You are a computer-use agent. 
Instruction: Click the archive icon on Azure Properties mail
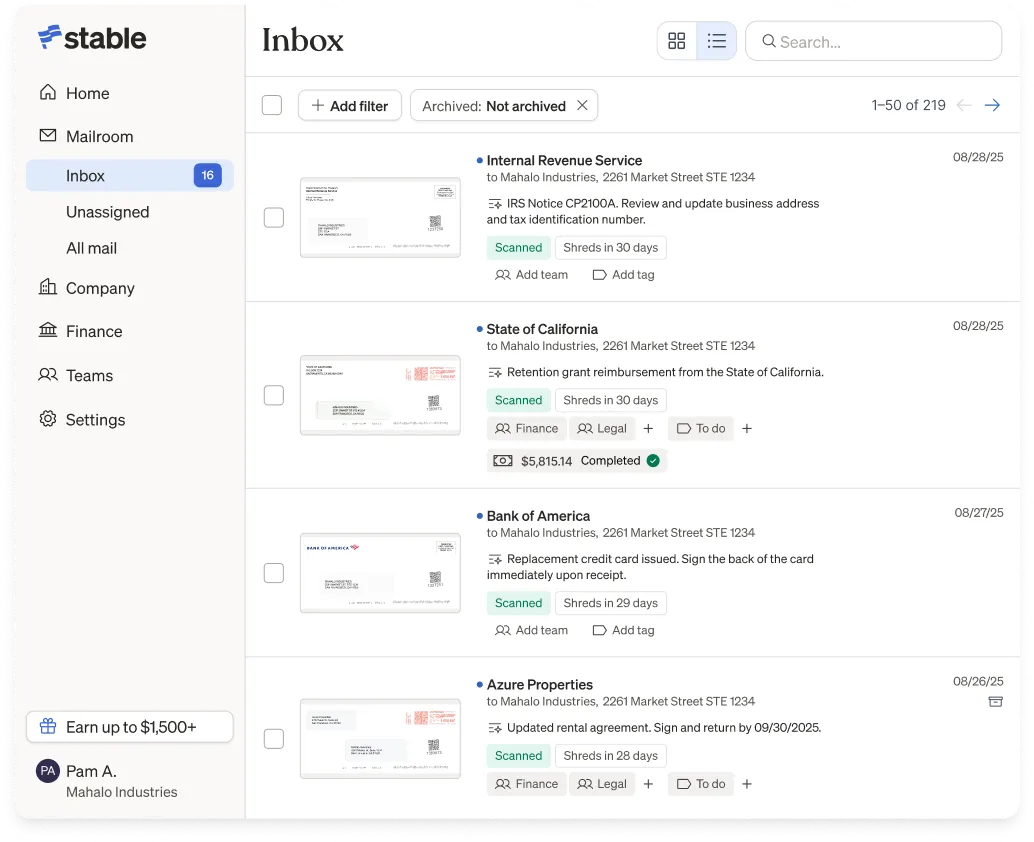coord(996,702)
